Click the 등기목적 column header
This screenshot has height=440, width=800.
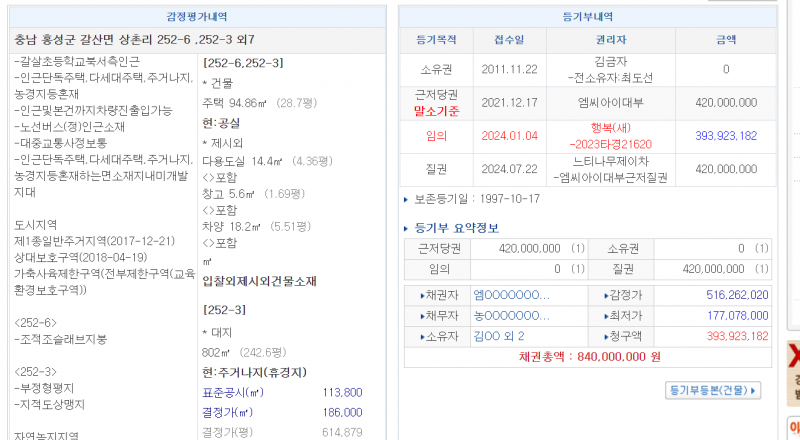(x=436, y=40)
